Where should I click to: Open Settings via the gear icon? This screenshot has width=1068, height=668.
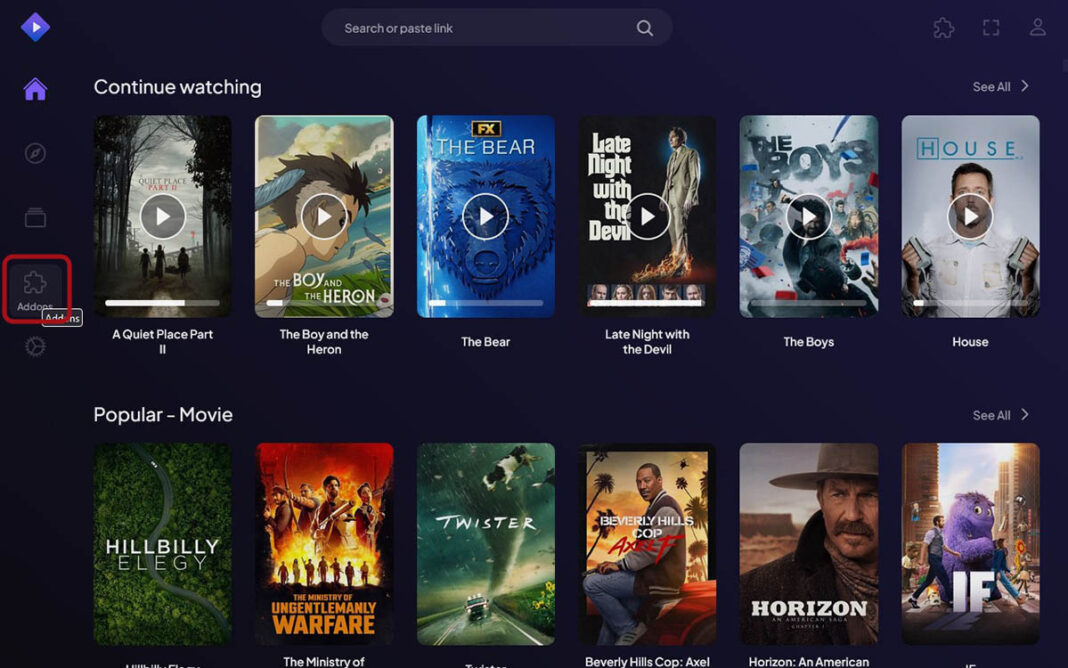(x=35, y=346)
